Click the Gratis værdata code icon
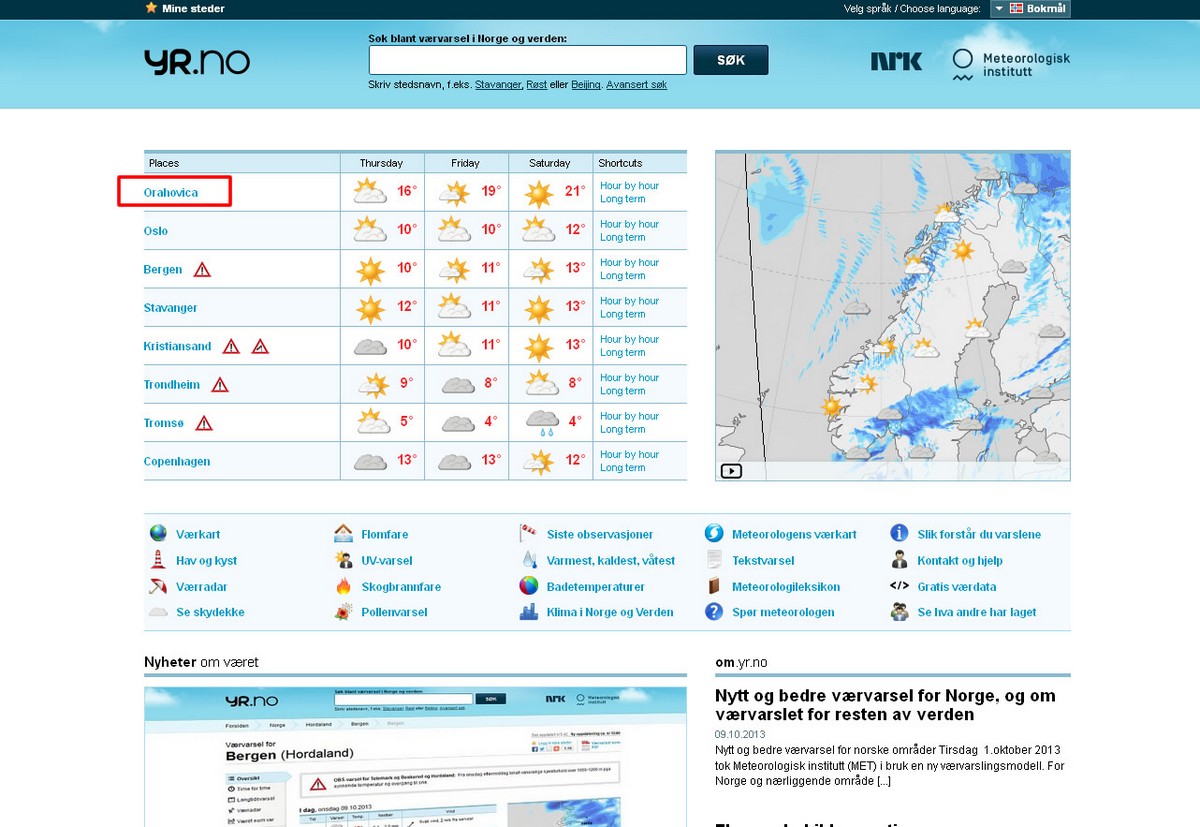1200x827 pixels. click(899, 587)
